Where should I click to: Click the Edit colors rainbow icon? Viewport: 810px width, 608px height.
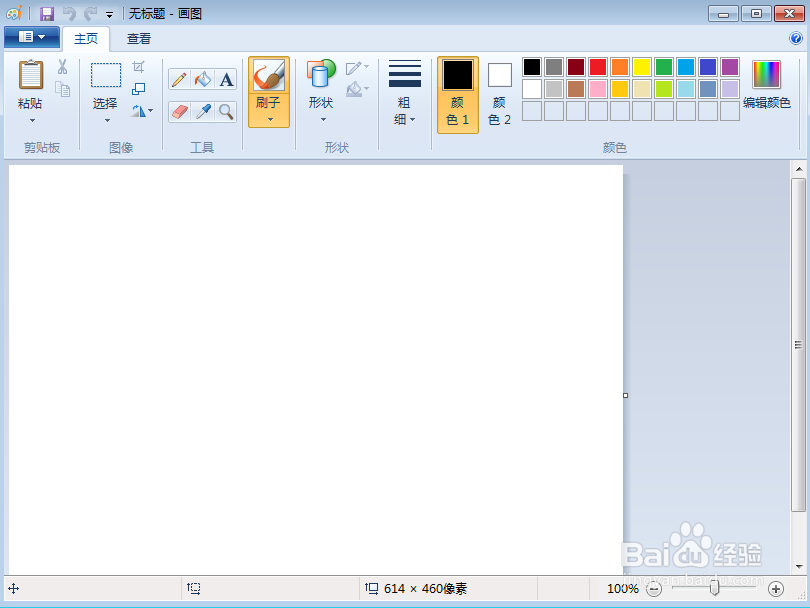(766, 74)
